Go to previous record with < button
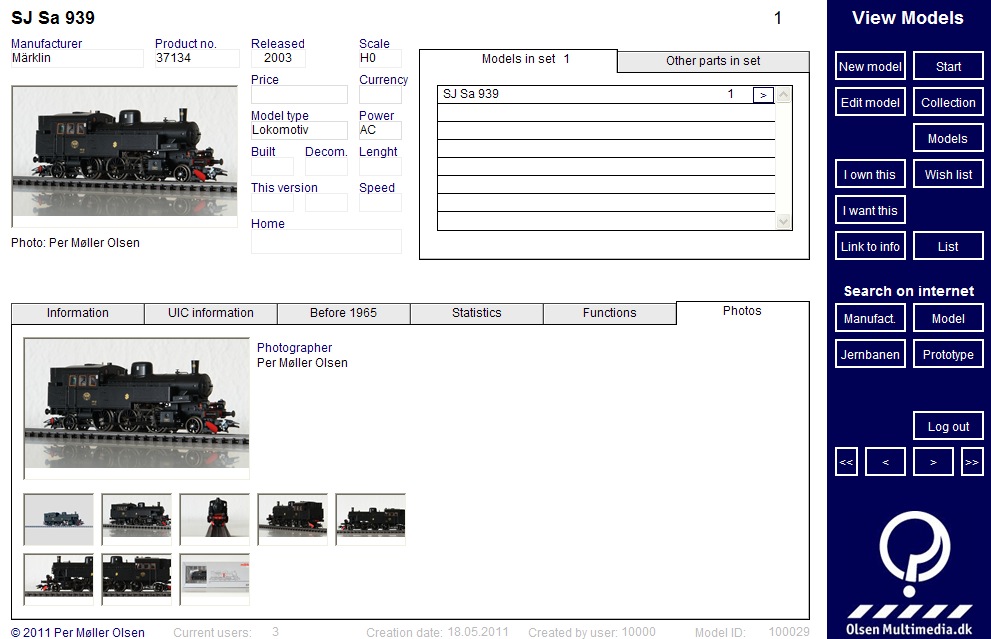 click(885, 462)
